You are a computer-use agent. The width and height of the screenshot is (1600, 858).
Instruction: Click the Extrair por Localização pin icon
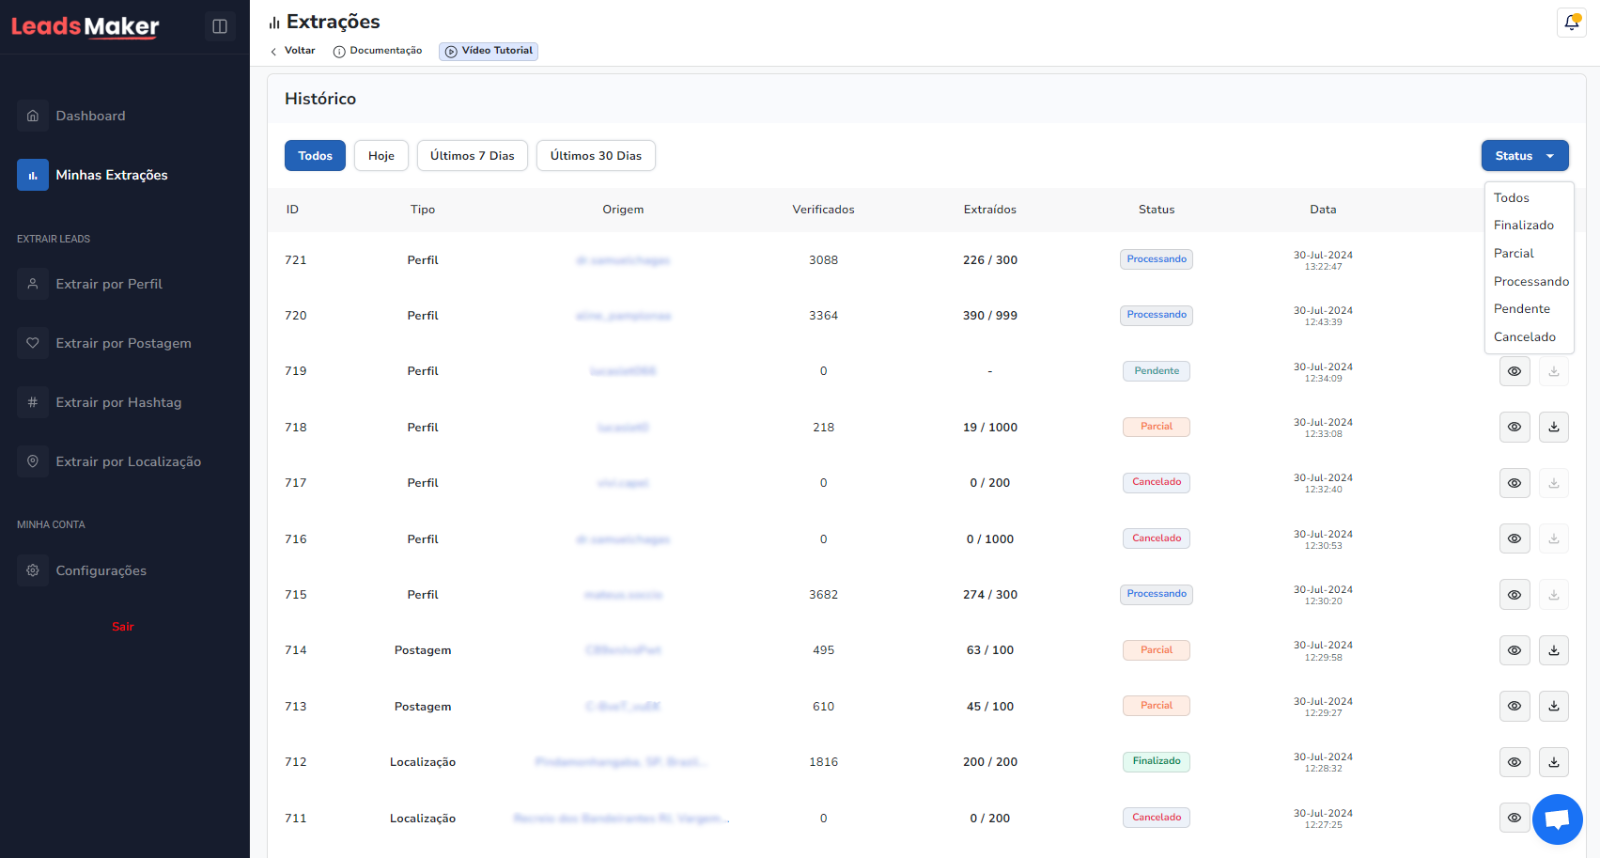point(33,461)
